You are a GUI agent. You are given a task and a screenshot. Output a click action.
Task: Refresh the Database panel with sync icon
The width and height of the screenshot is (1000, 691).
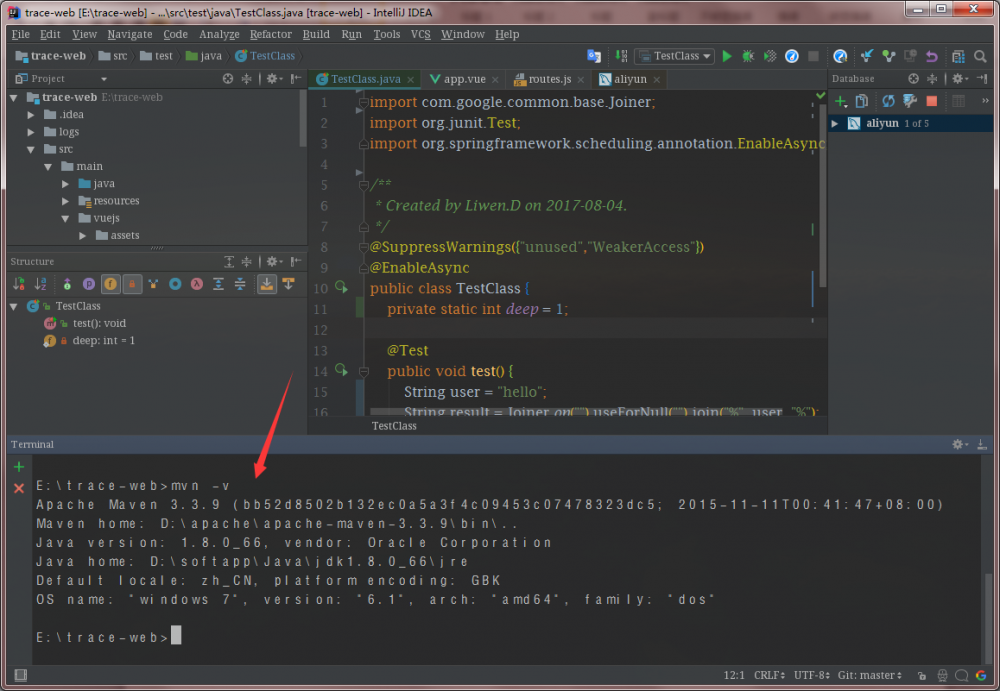tap(887, 101)
